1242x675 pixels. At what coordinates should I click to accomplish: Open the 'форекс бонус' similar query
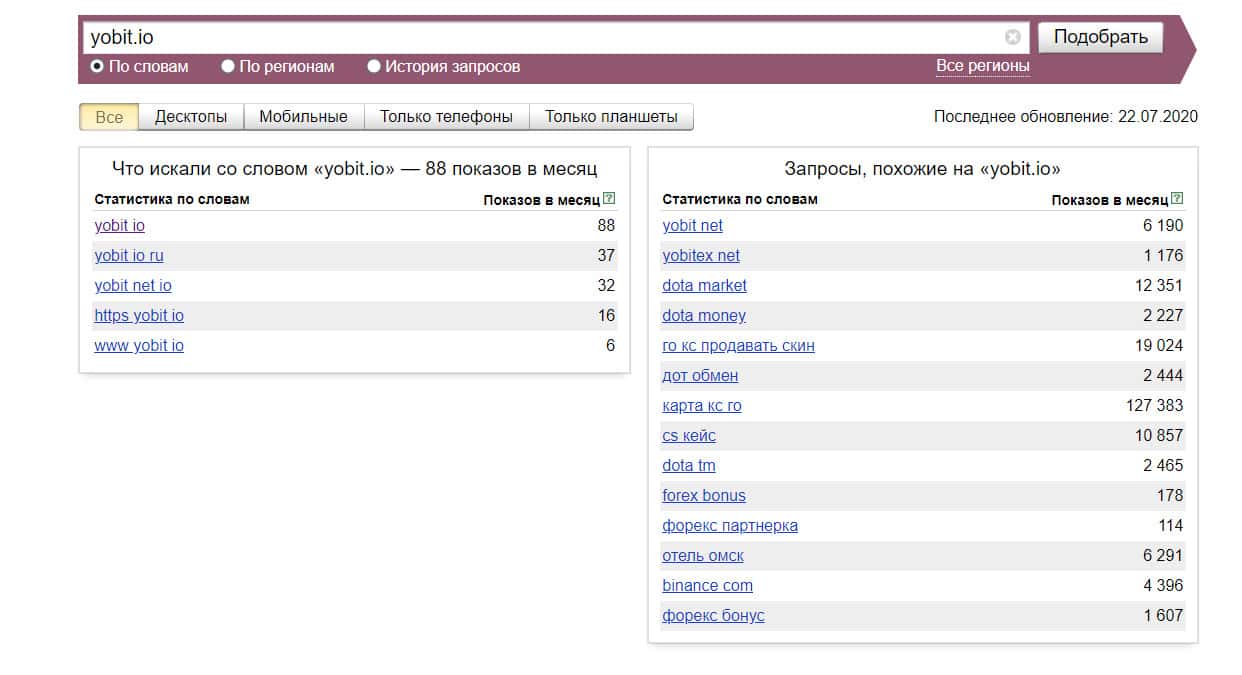pyautogui.click(x=713, y=616)
